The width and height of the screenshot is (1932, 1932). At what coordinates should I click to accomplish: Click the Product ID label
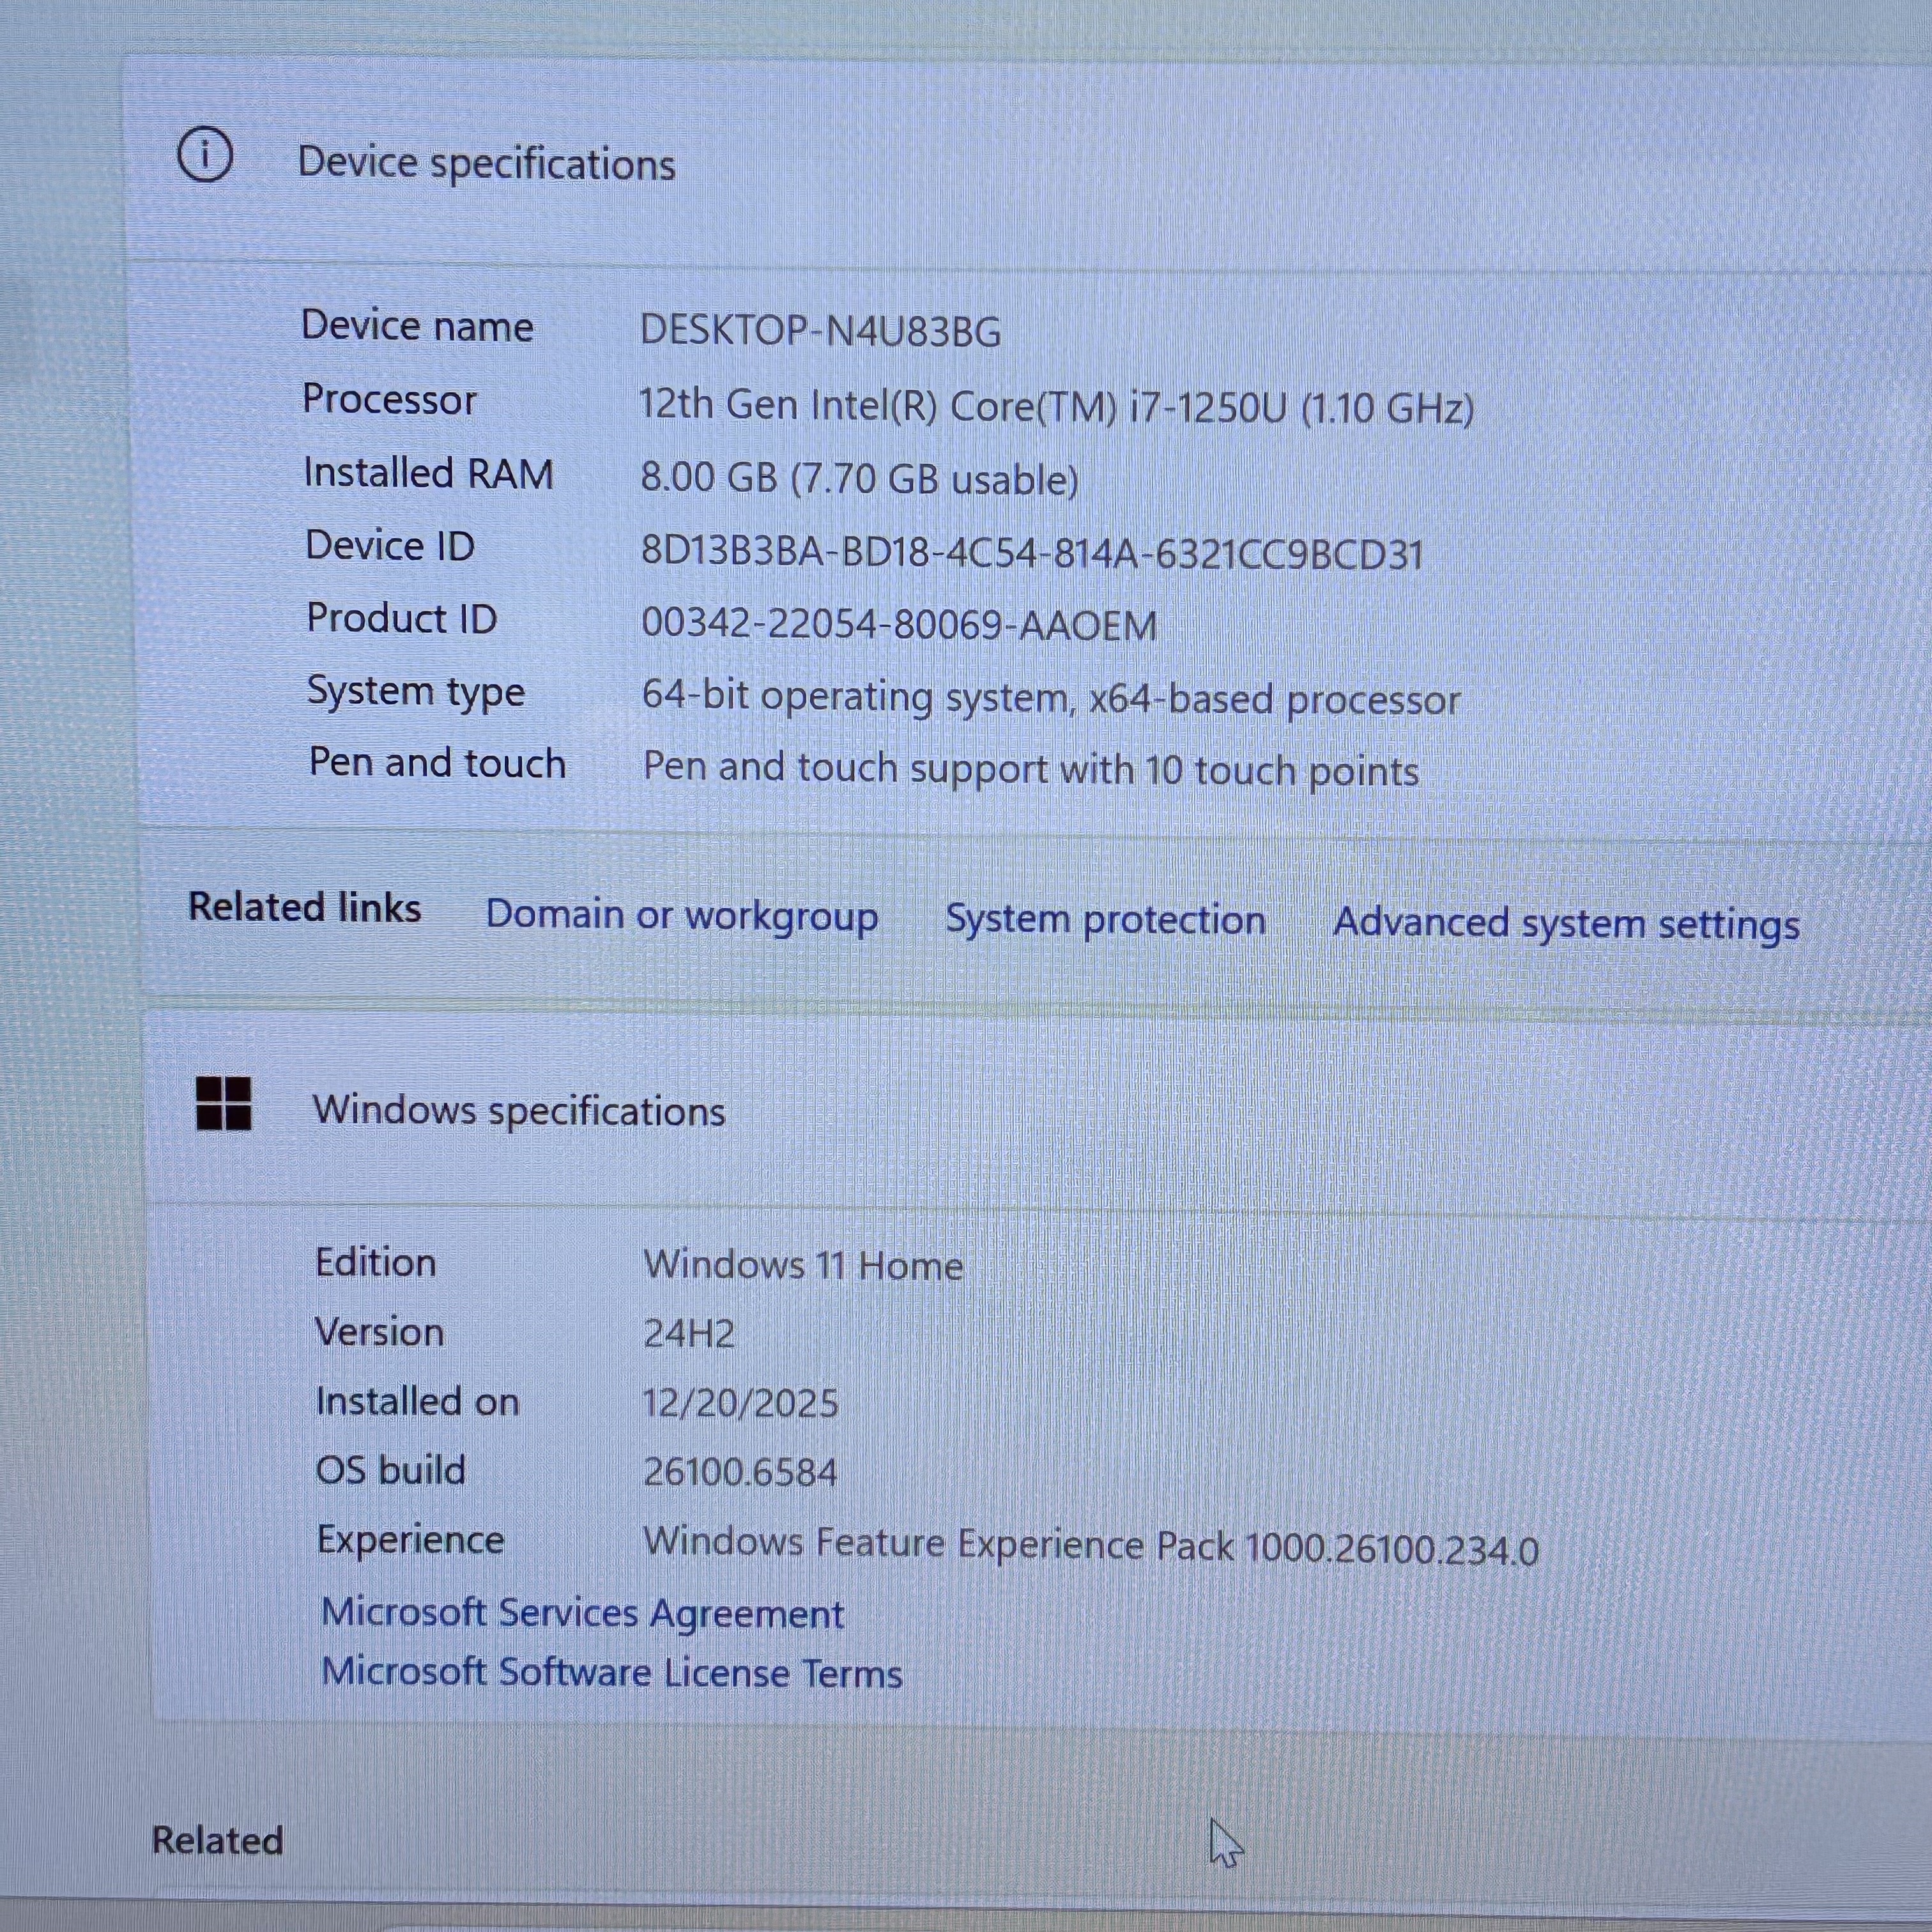(x=402, y=619)
